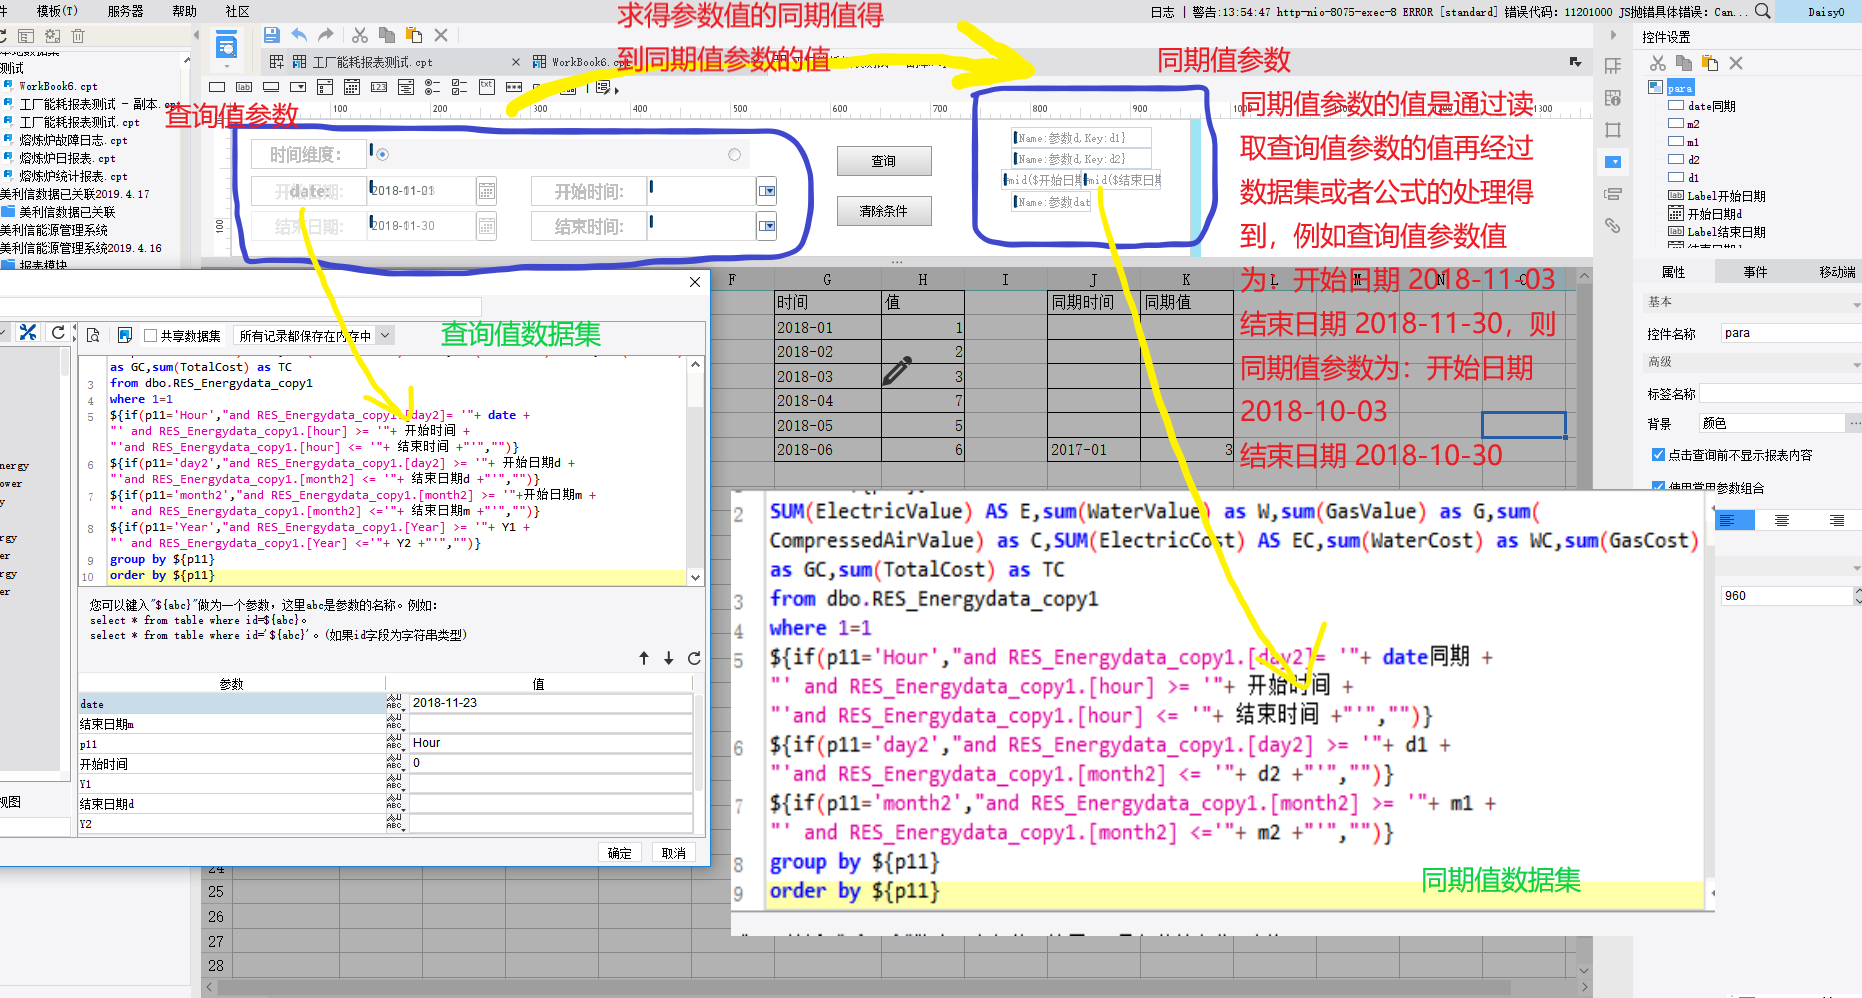Open the 帮助 menu
The width and height of the screenshot is (1862, 998).
click(184, 11)
